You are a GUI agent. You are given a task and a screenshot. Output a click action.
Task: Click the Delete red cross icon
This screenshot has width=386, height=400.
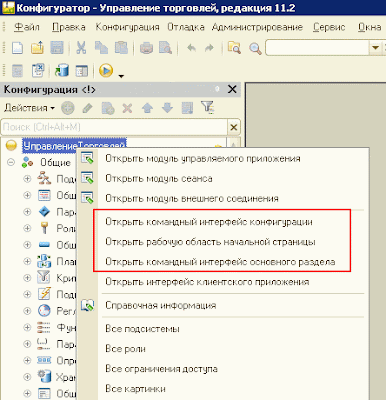(127, 108)
